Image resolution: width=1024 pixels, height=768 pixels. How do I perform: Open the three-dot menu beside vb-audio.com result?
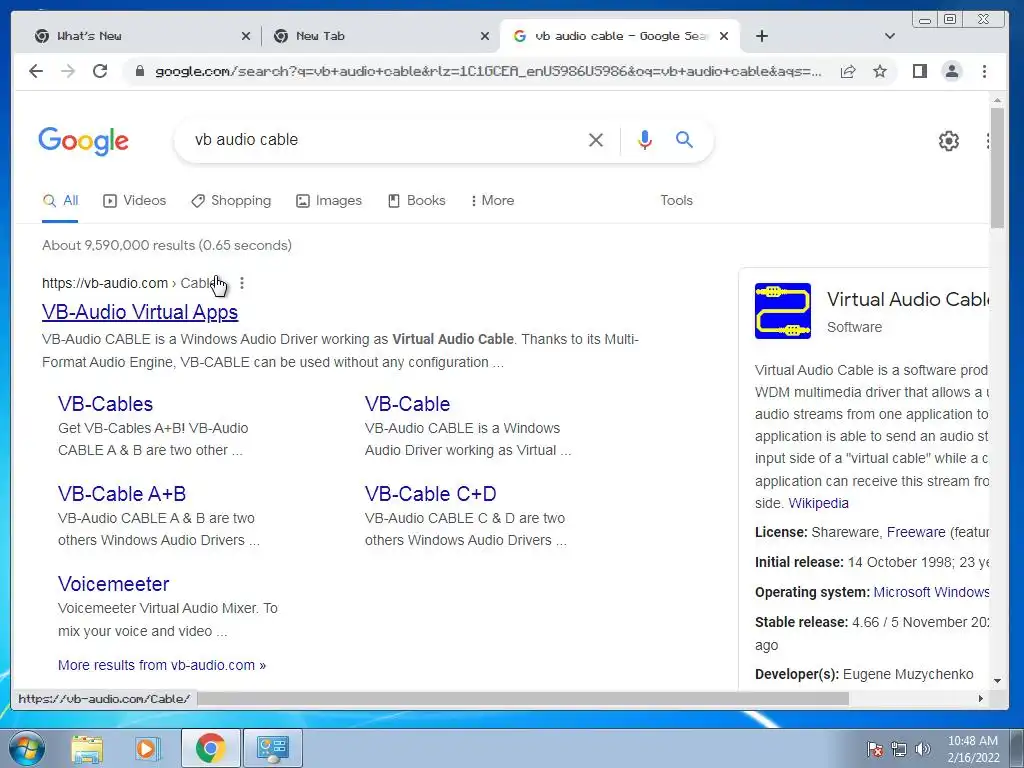(x=242, y=283)
